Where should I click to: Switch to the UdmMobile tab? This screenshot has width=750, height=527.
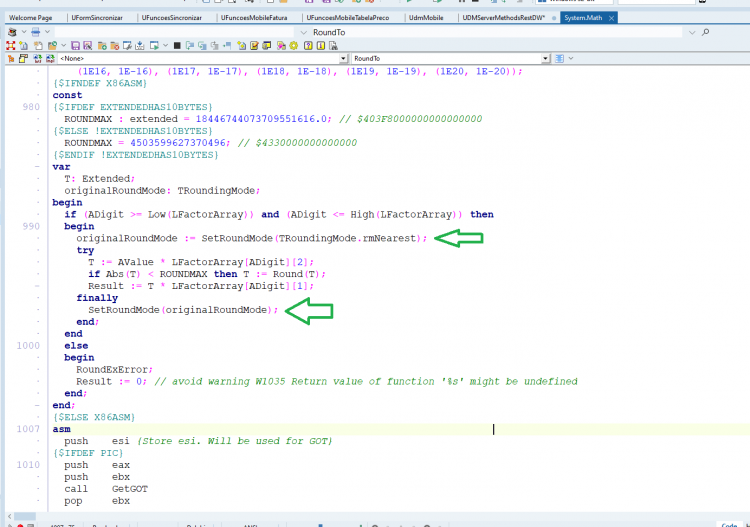pyautogui.click(x=426, y=18)
